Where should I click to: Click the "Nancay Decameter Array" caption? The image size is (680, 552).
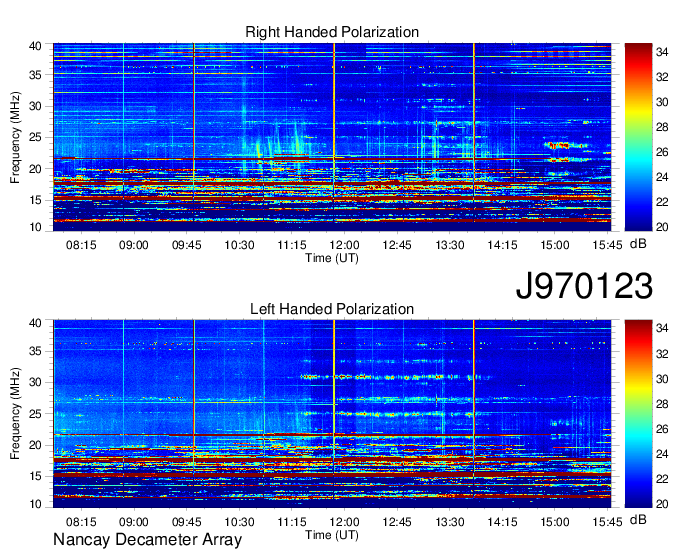point(147,539)
